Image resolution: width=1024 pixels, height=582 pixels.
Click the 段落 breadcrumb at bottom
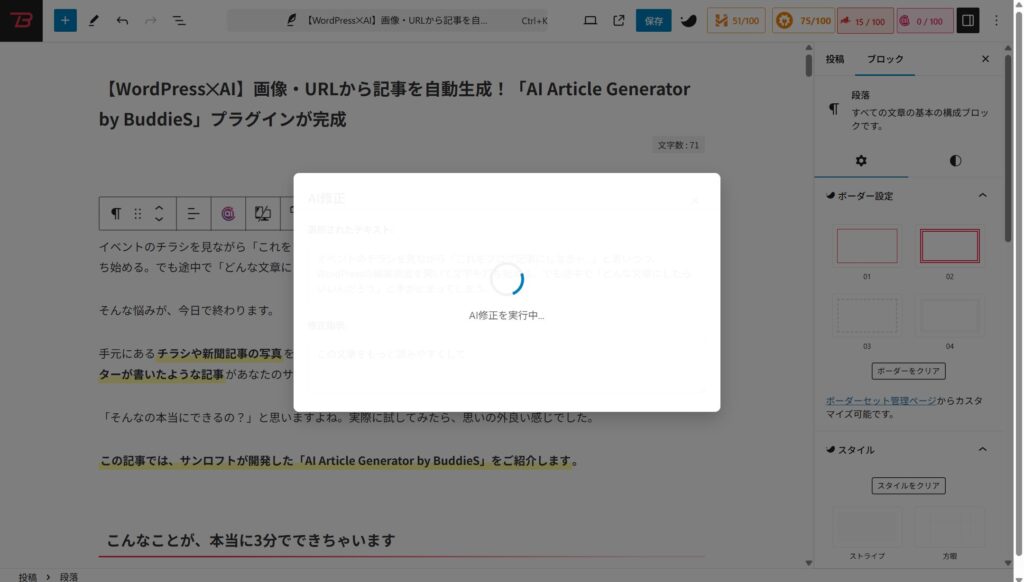coord(69,577)
